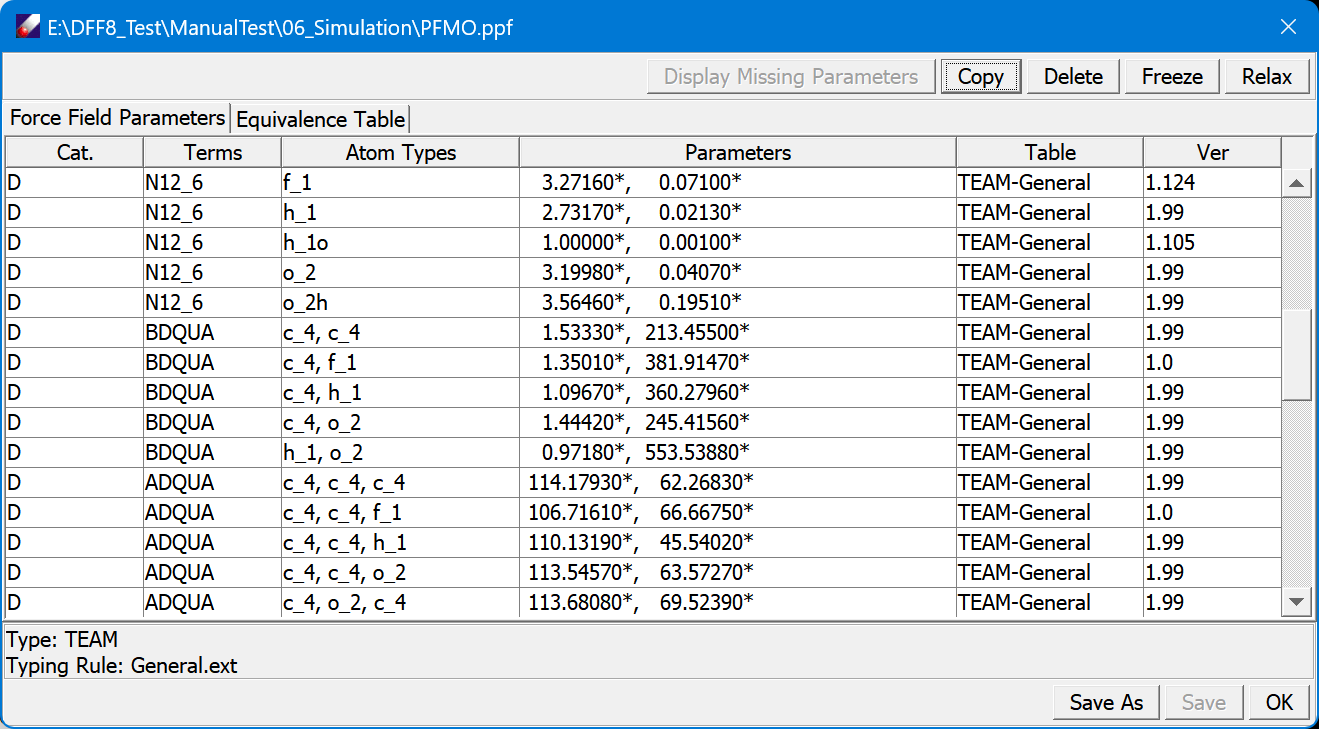Image resolution: width=1319 pixels, height=729 pixels.
Task: Click the scrollbar up arrow
Action: 1297,182
